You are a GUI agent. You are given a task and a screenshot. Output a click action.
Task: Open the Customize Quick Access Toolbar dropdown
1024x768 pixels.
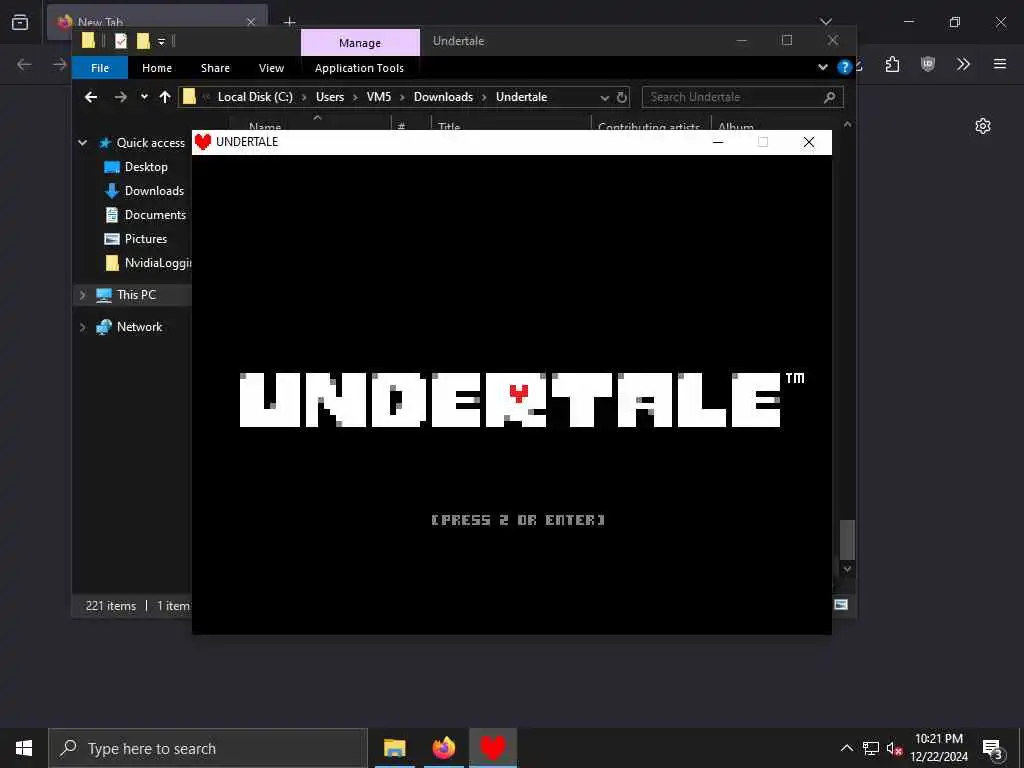coord(161,42)
